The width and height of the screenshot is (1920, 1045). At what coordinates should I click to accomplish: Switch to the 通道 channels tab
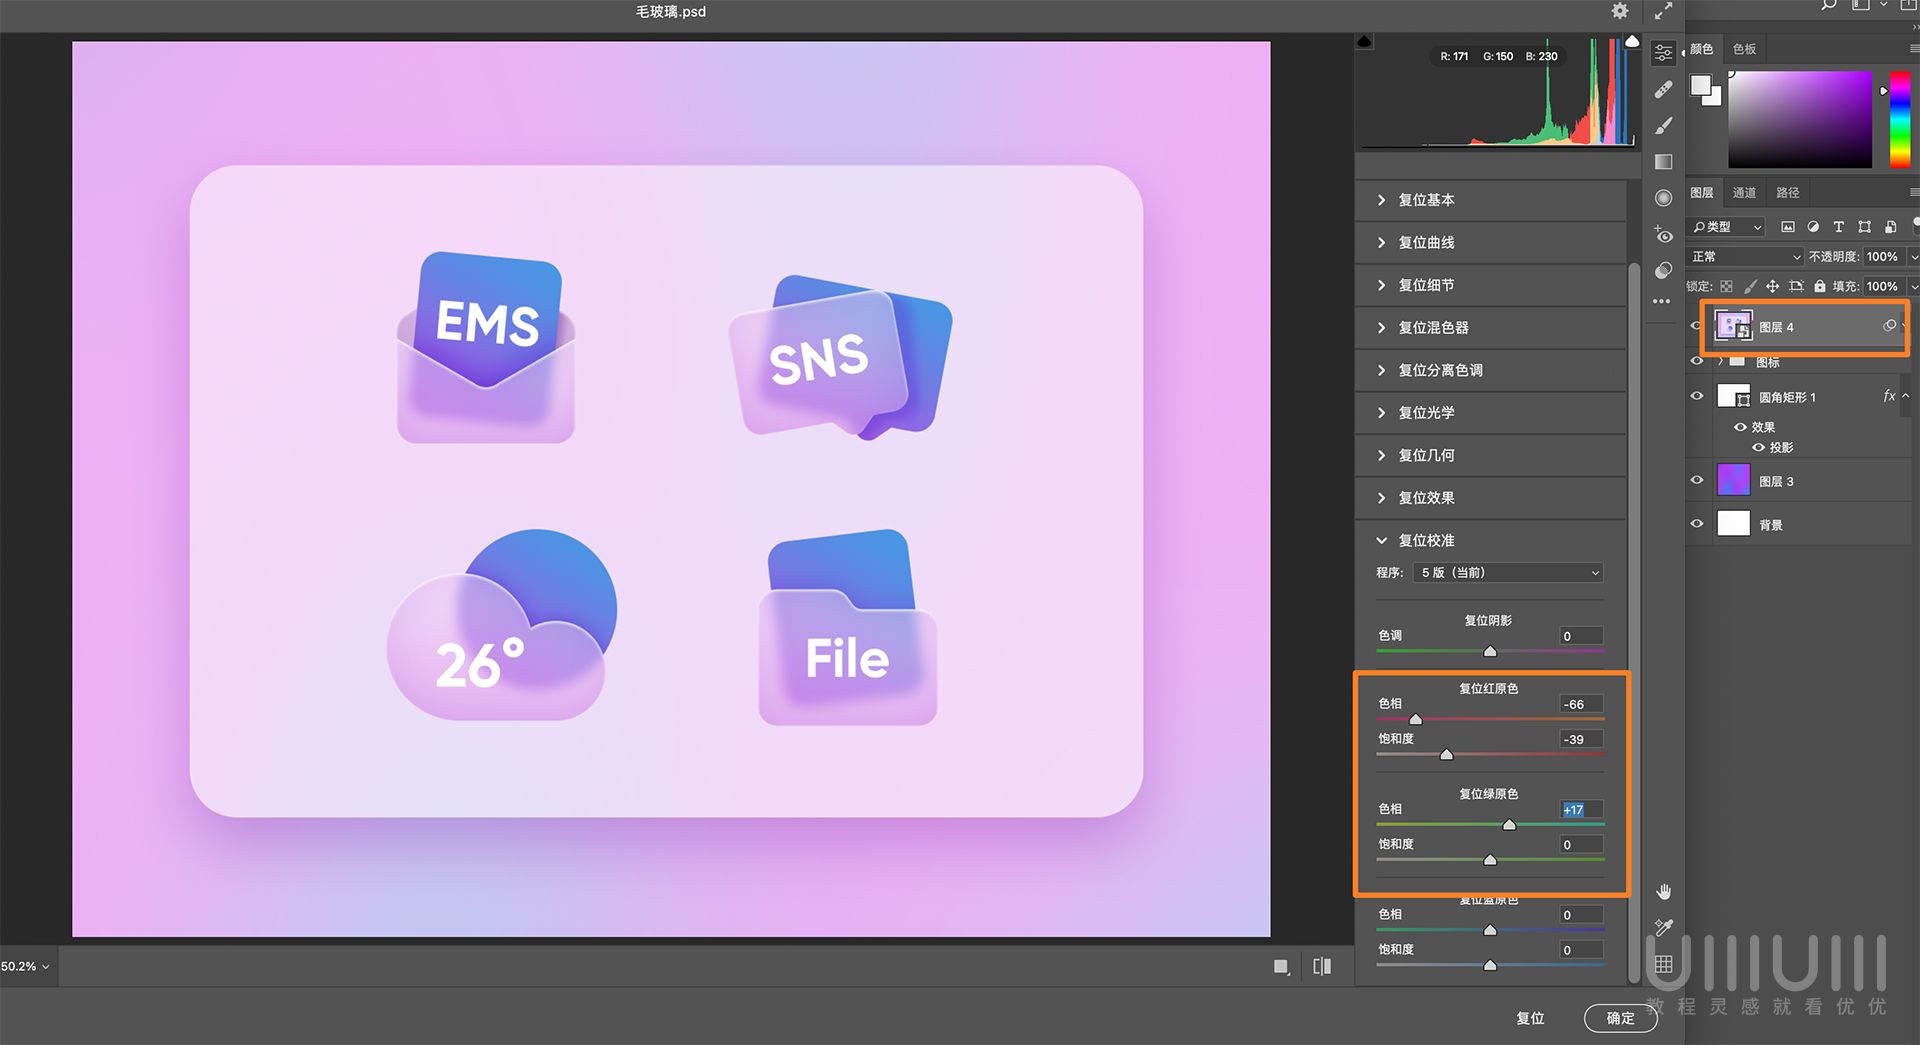(1744, 192)
